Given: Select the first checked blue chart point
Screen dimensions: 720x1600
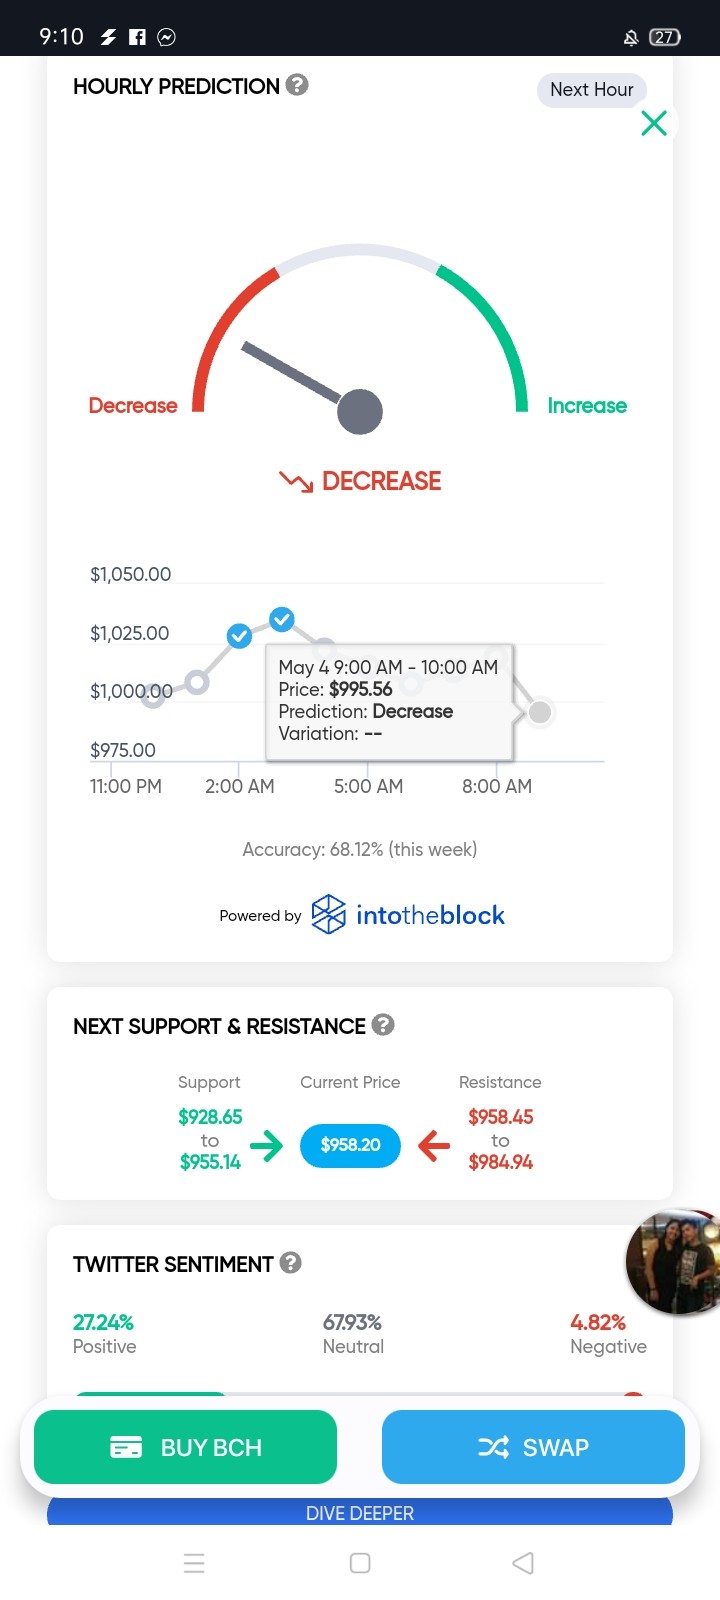Looking at the screenshot, I should click(x=239, y=636).
